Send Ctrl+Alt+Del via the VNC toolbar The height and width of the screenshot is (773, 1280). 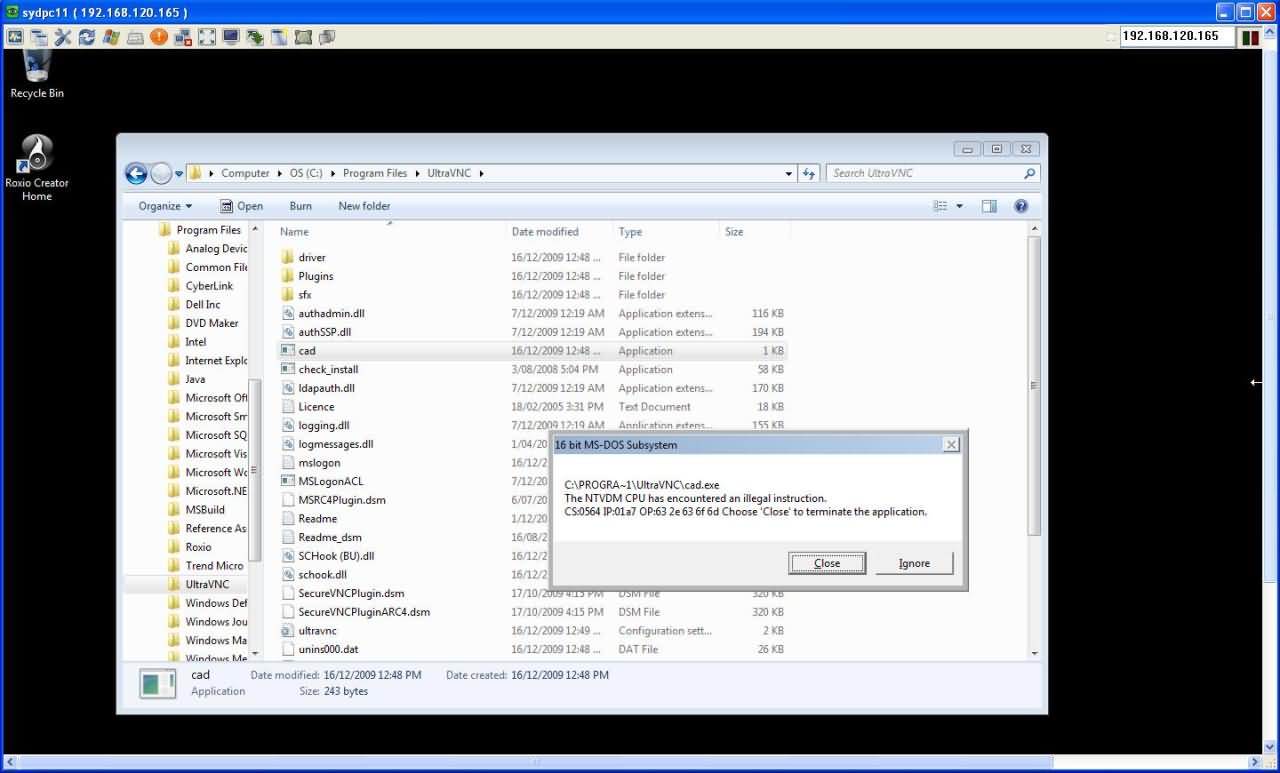15,37
